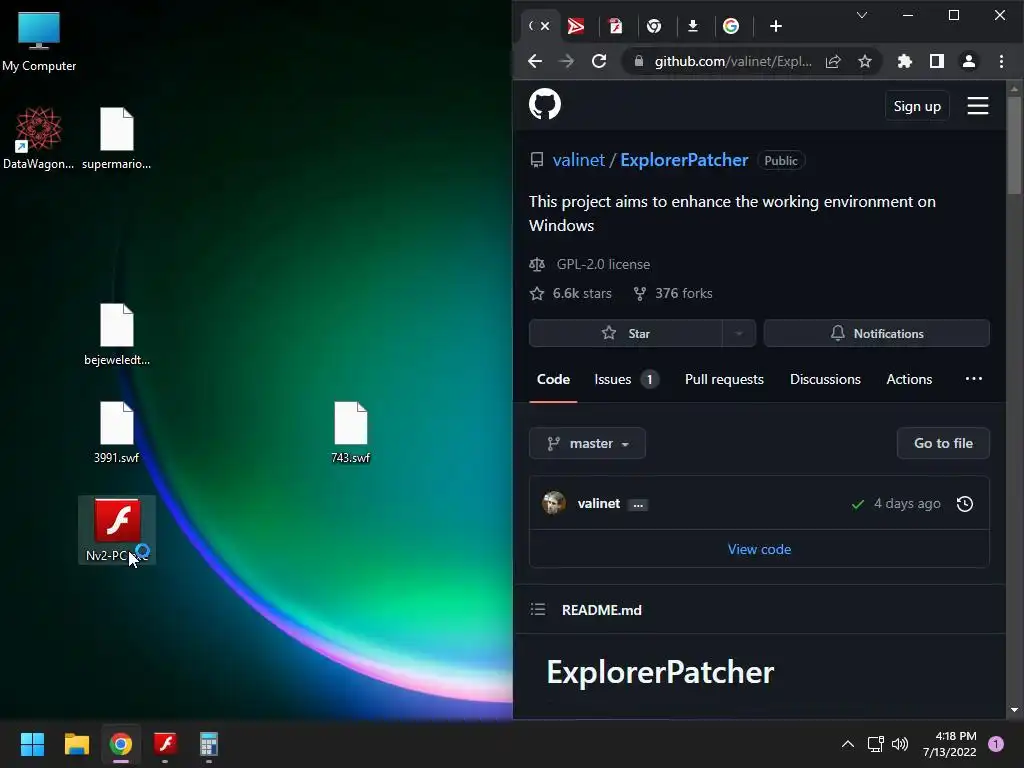
Task: Show hidden system tray icons
Action: click(848, 744)
